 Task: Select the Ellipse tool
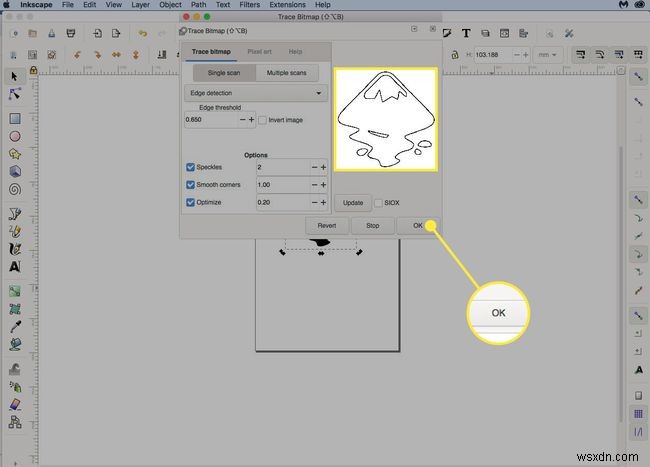[15, 136]
